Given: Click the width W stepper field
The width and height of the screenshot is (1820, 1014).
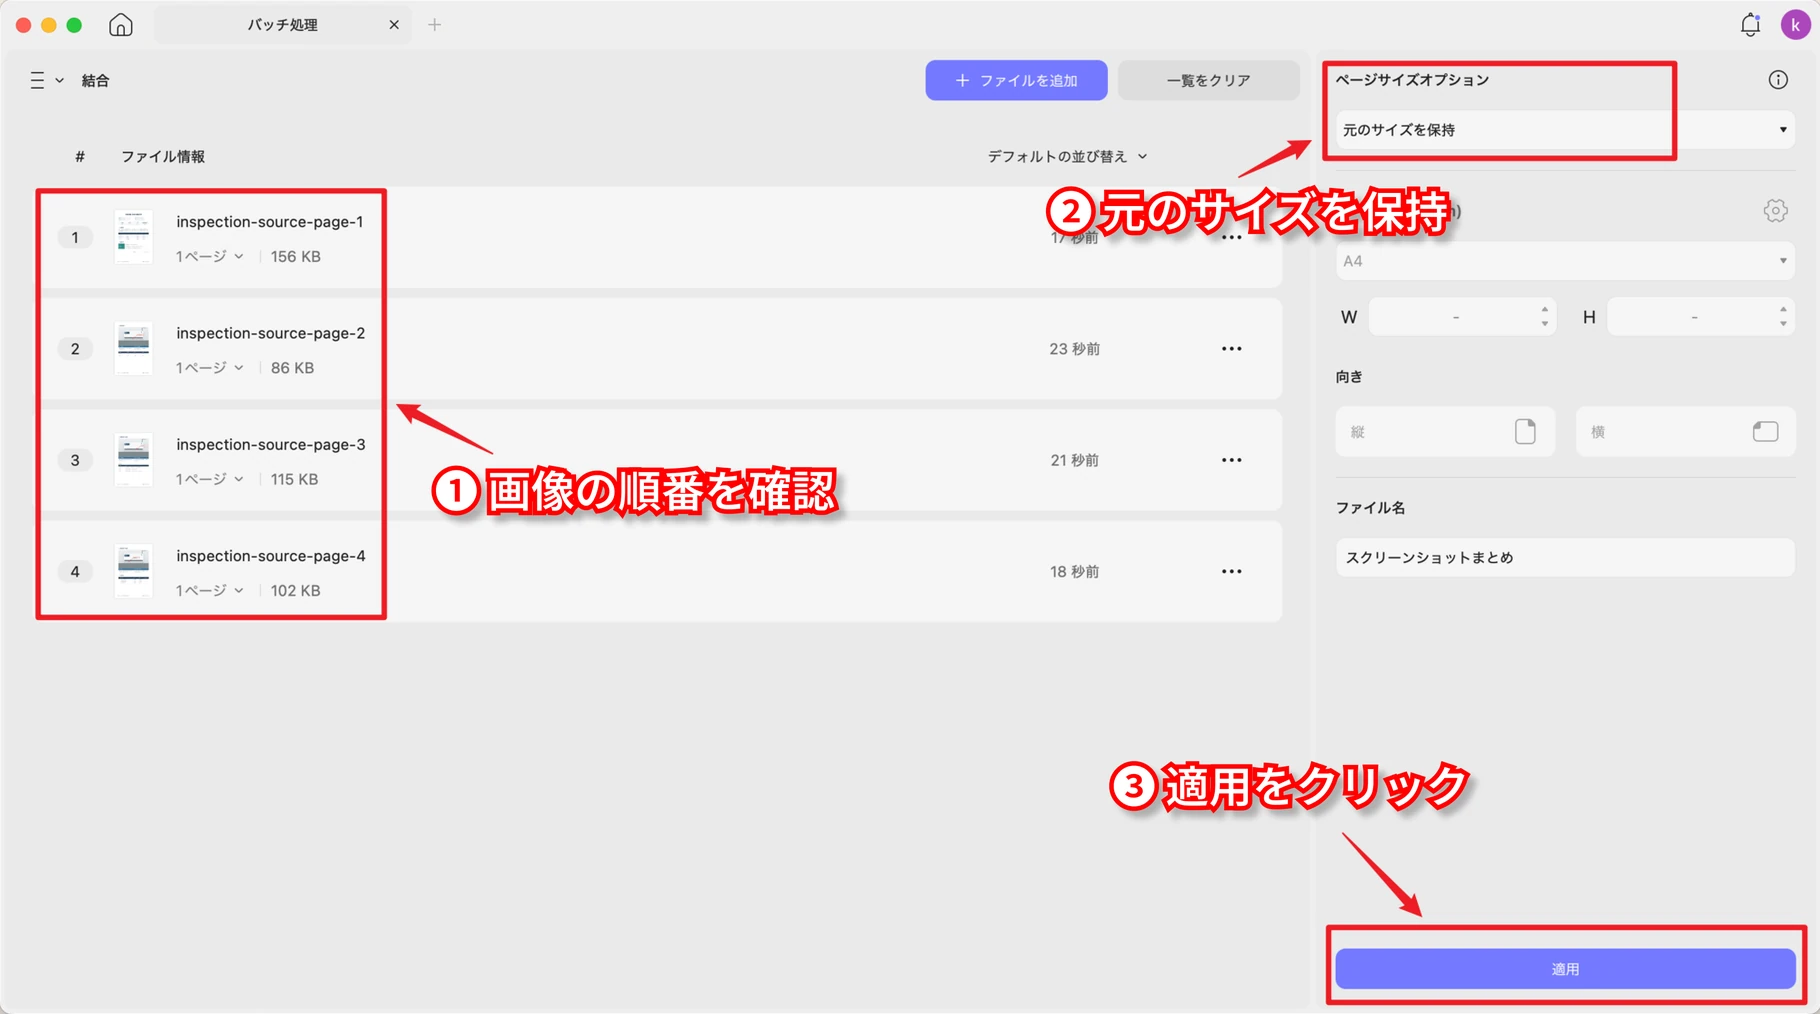Looking at the screenshot, I should point(1462,317).
